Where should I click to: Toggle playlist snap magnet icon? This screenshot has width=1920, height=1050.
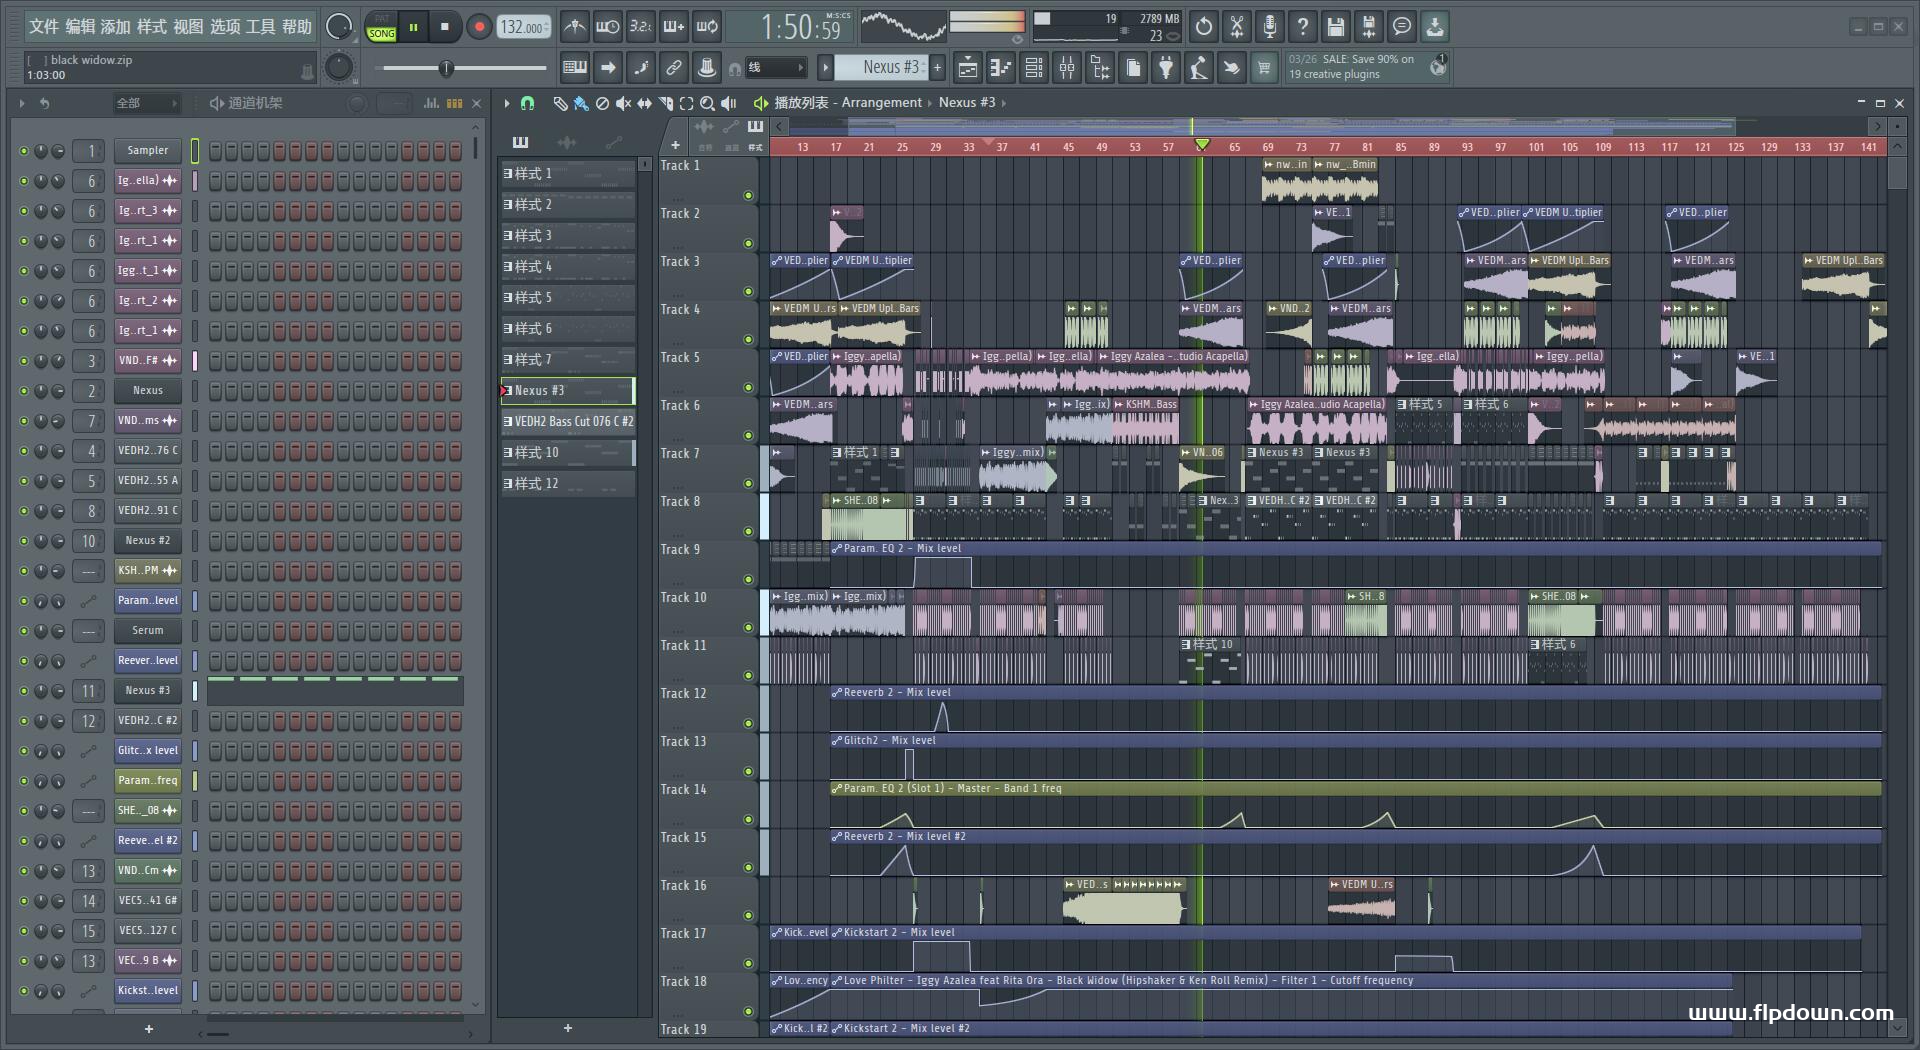click(528, 103)
